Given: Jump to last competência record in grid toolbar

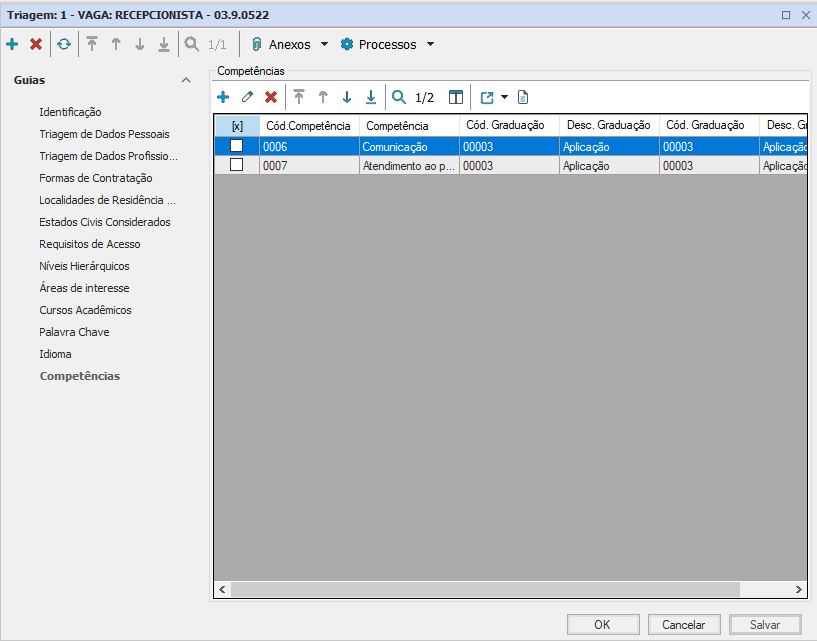Looking at the screenshot, I should (371, 97).
